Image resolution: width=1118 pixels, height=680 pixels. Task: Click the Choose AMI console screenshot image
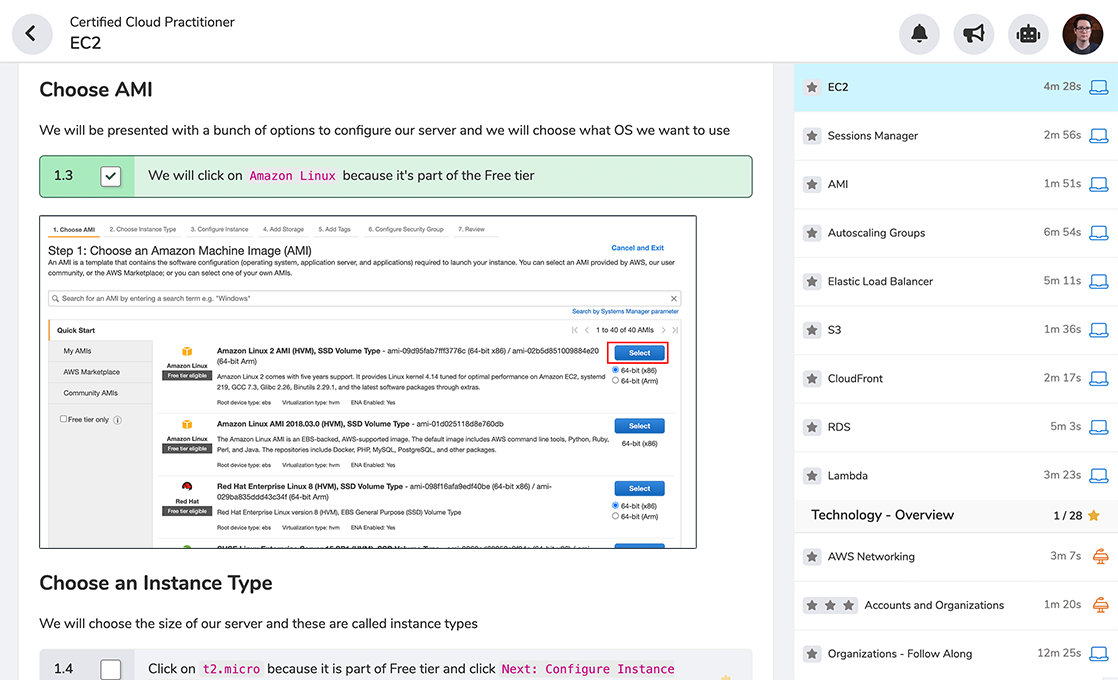[x=368, y=382]
